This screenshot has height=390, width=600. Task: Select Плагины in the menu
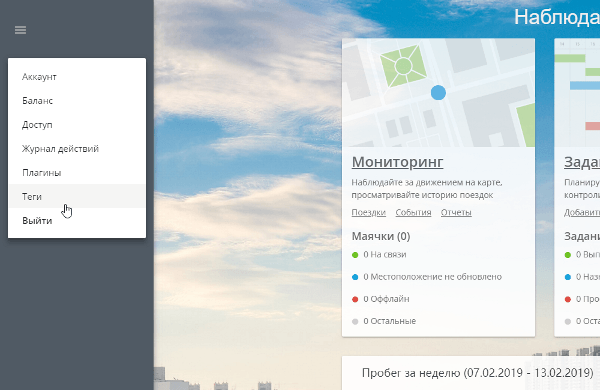coord(77,173)
